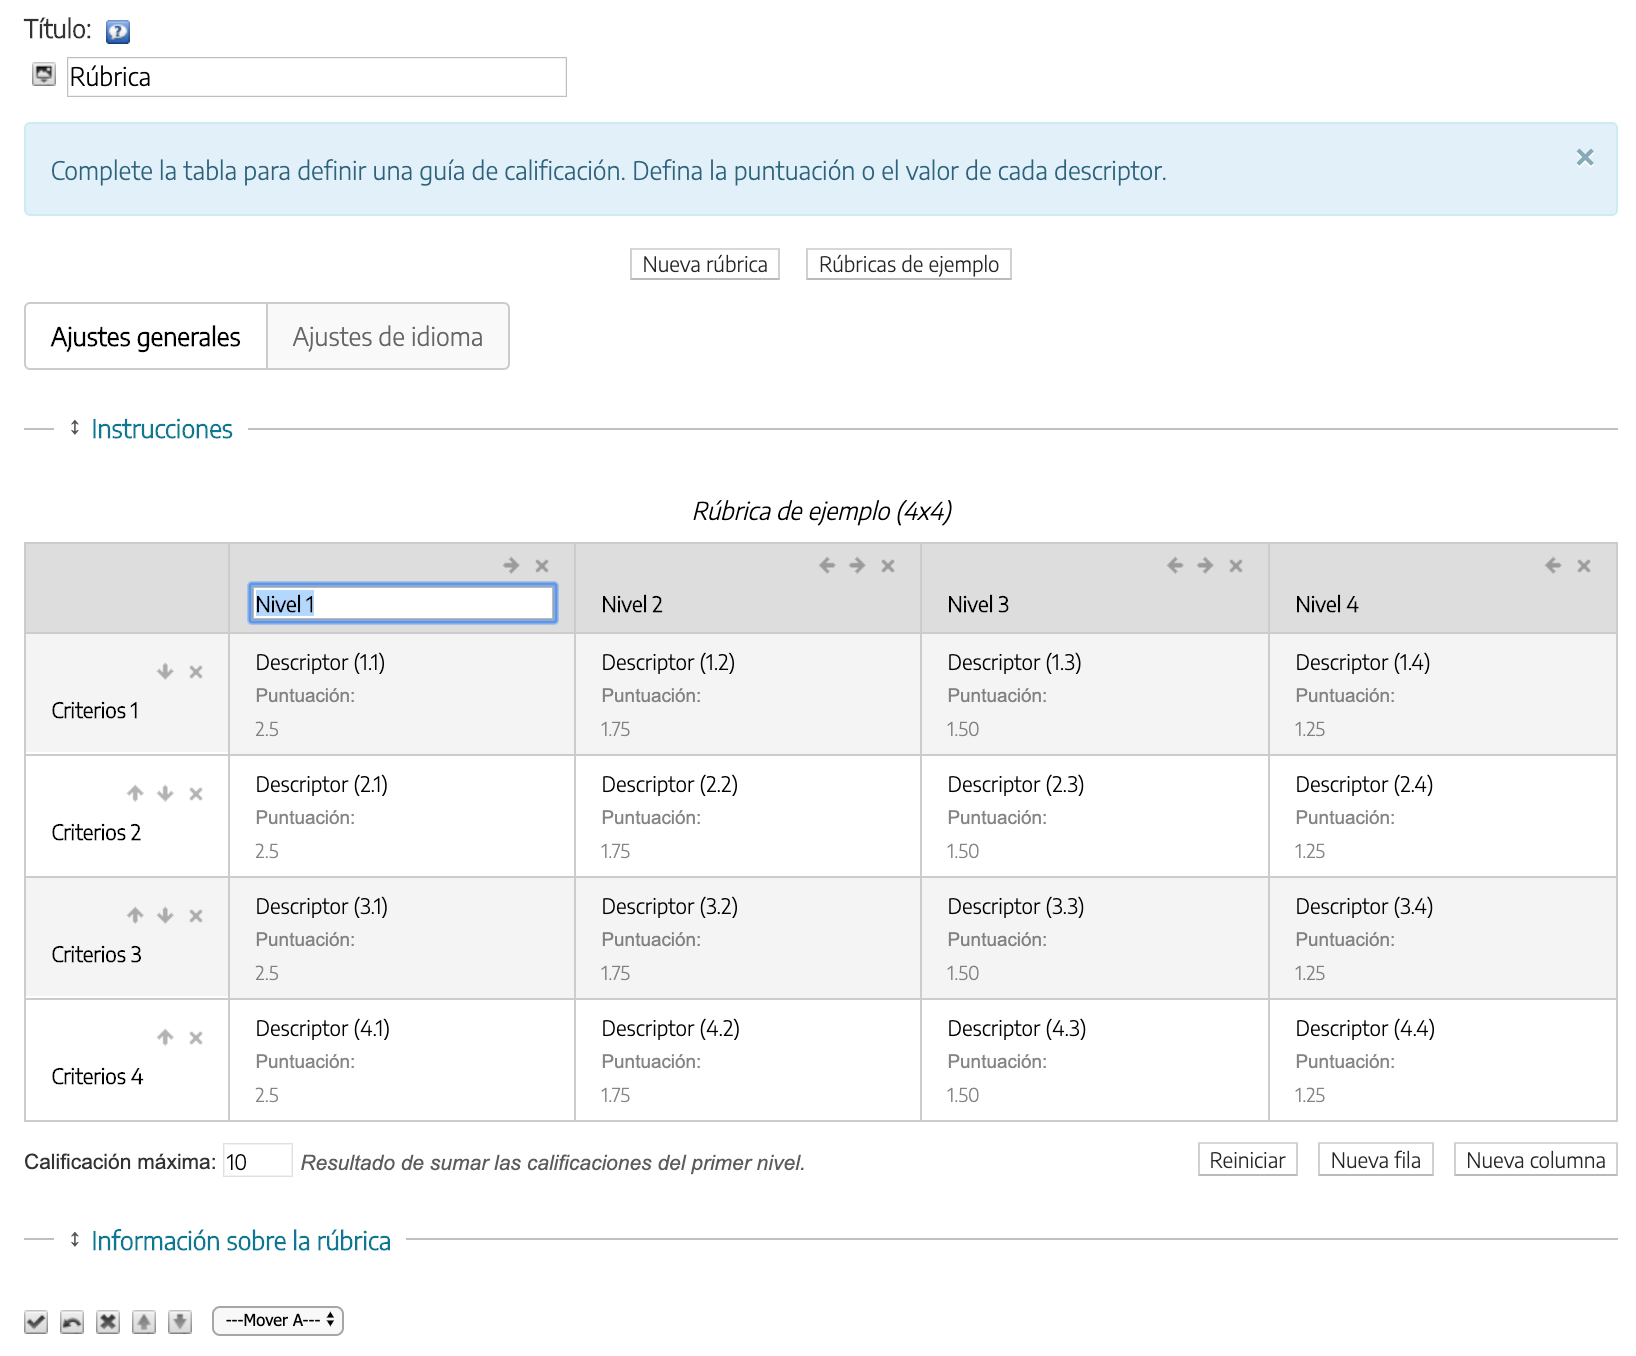
Task: Click the Nueva rúbrica button
Action: coord(704,265)
